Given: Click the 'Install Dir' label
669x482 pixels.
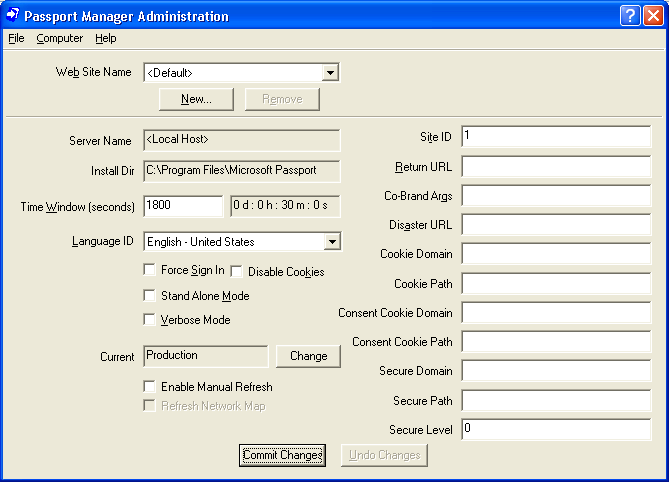Looking at the screenshot, I should pyautogui.click(x=113, y=171).
